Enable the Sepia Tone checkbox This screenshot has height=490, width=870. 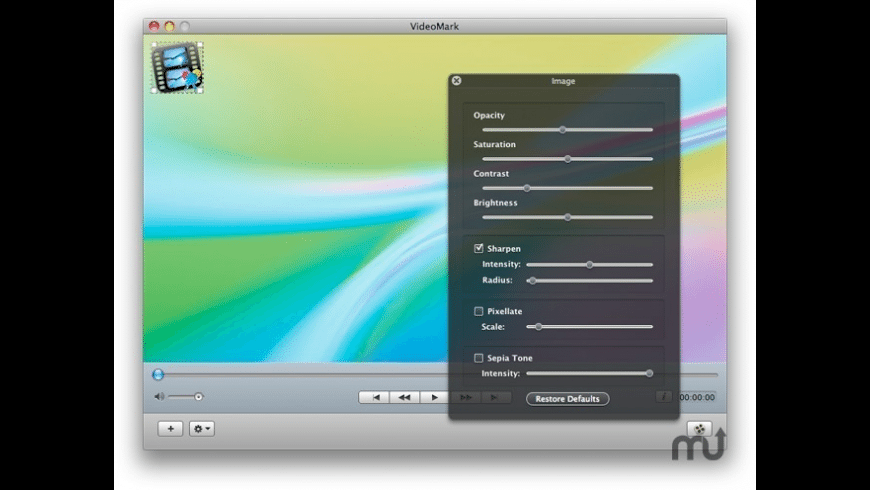(479, 358)
